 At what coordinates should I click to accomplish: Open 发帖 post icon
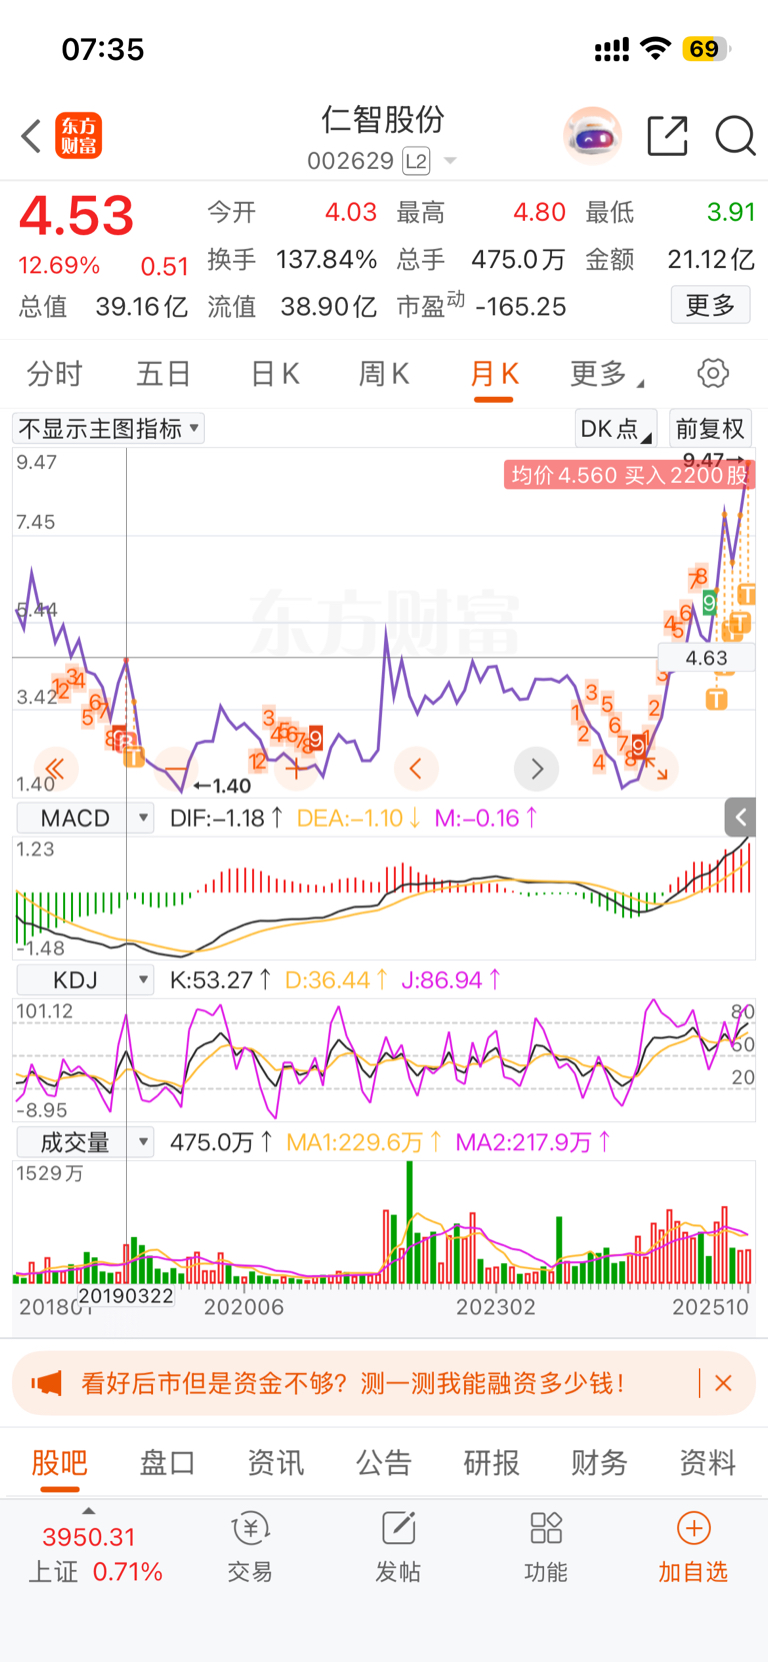398,1547
